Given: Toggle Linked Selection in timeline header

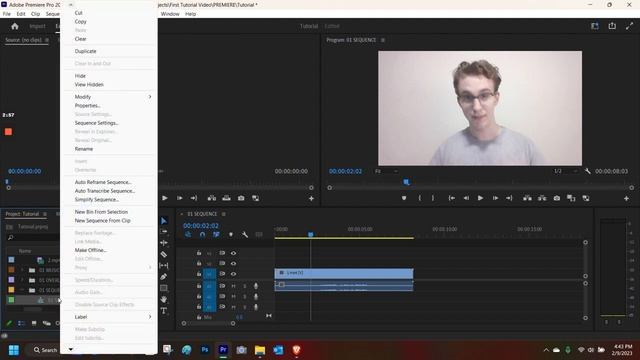Looking at the screenshot, I should coord(216,234).
